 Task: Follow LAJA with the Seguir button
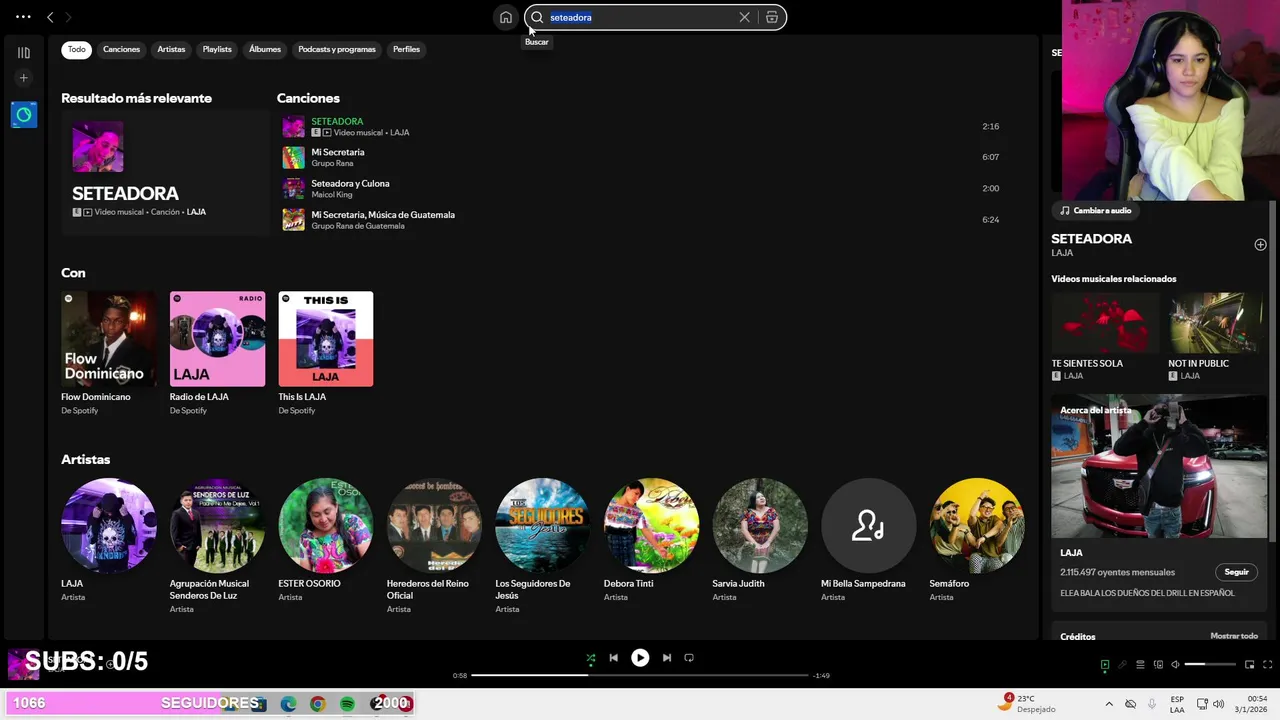[1237, 572]
